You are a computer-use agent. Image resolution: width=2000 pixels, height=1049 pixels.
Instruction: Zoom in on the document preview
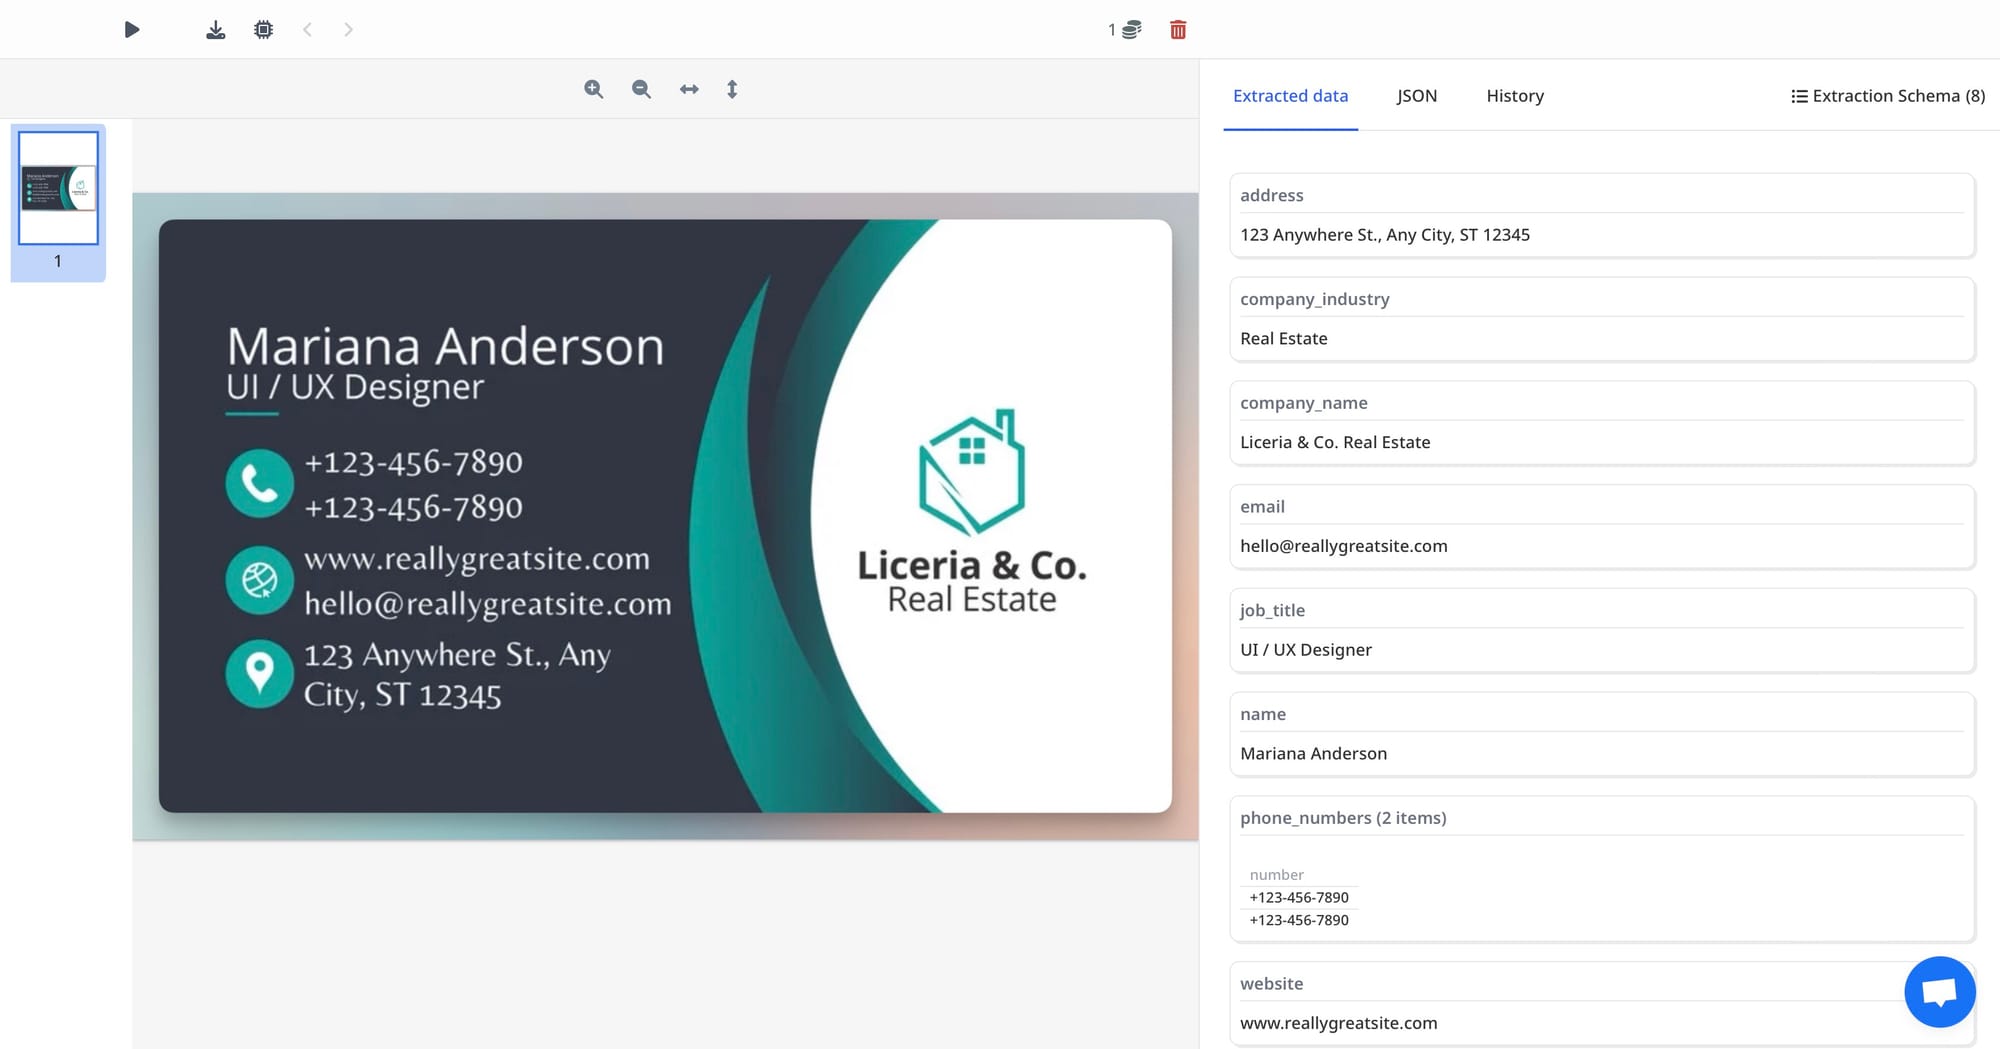[594, 89]
